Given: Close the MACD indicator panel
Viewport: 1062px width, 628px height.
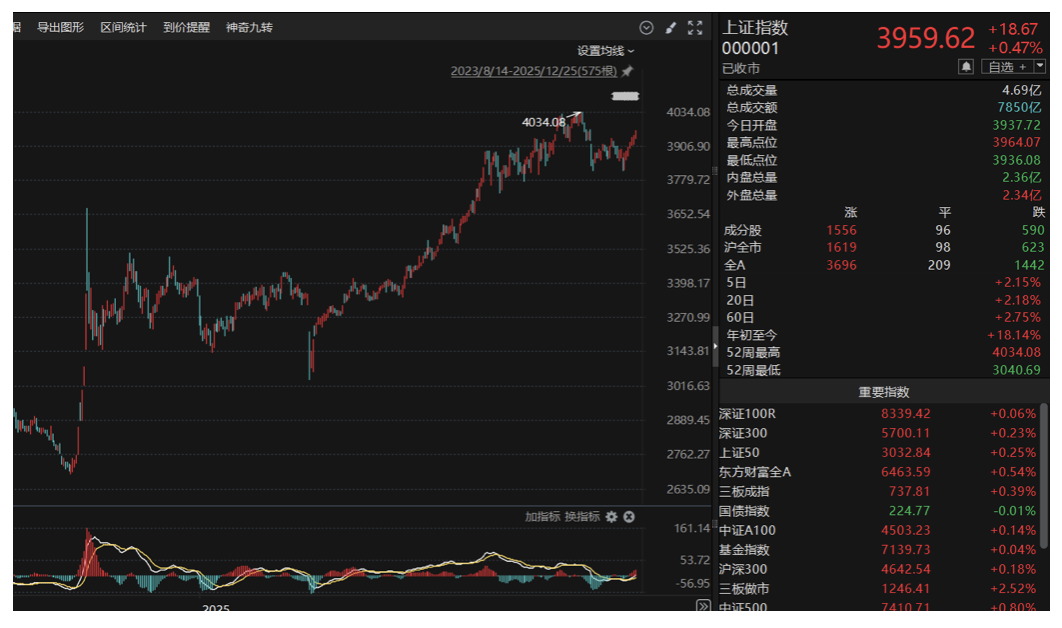Looking at the screenshot, I should (629, 517).
